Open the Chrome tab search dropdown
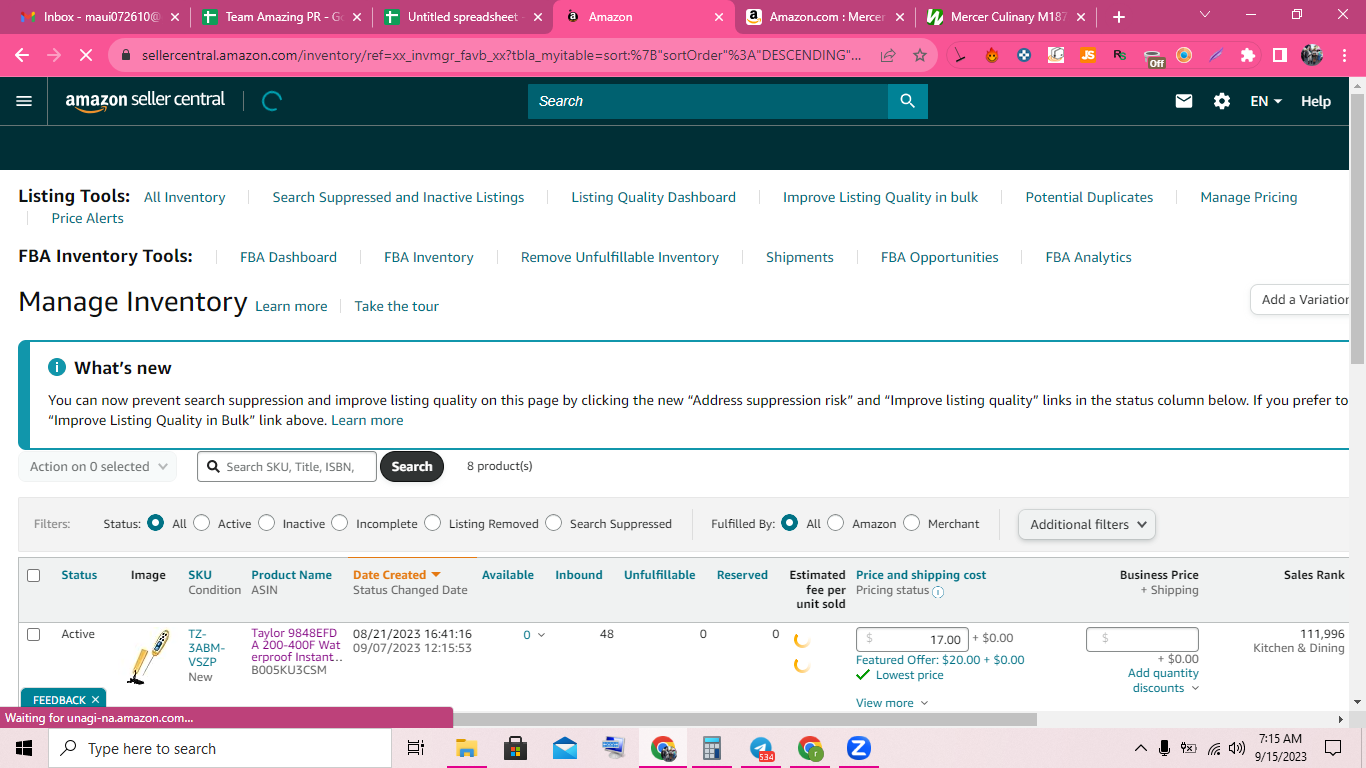1366x768 pixels. [x=1204, y=16]
